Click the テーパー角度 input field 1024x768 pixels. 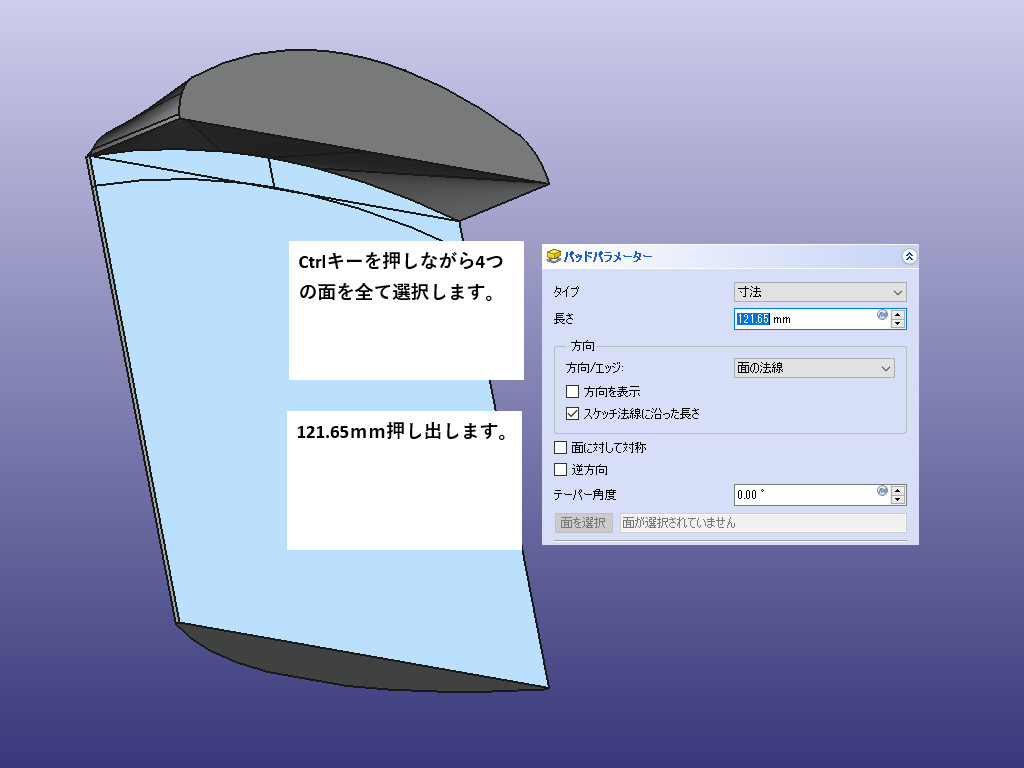pyautogui.click(x=805, y=495)
